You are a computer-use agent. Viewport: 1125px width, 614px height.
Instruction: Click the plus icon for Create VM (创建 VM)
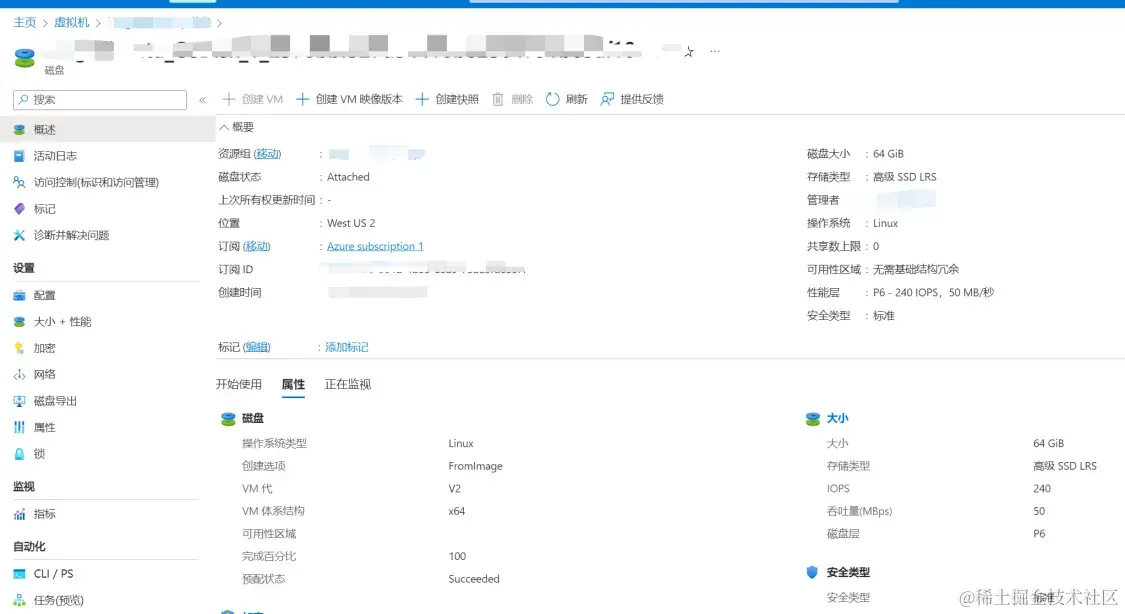[x=229, y=99]
